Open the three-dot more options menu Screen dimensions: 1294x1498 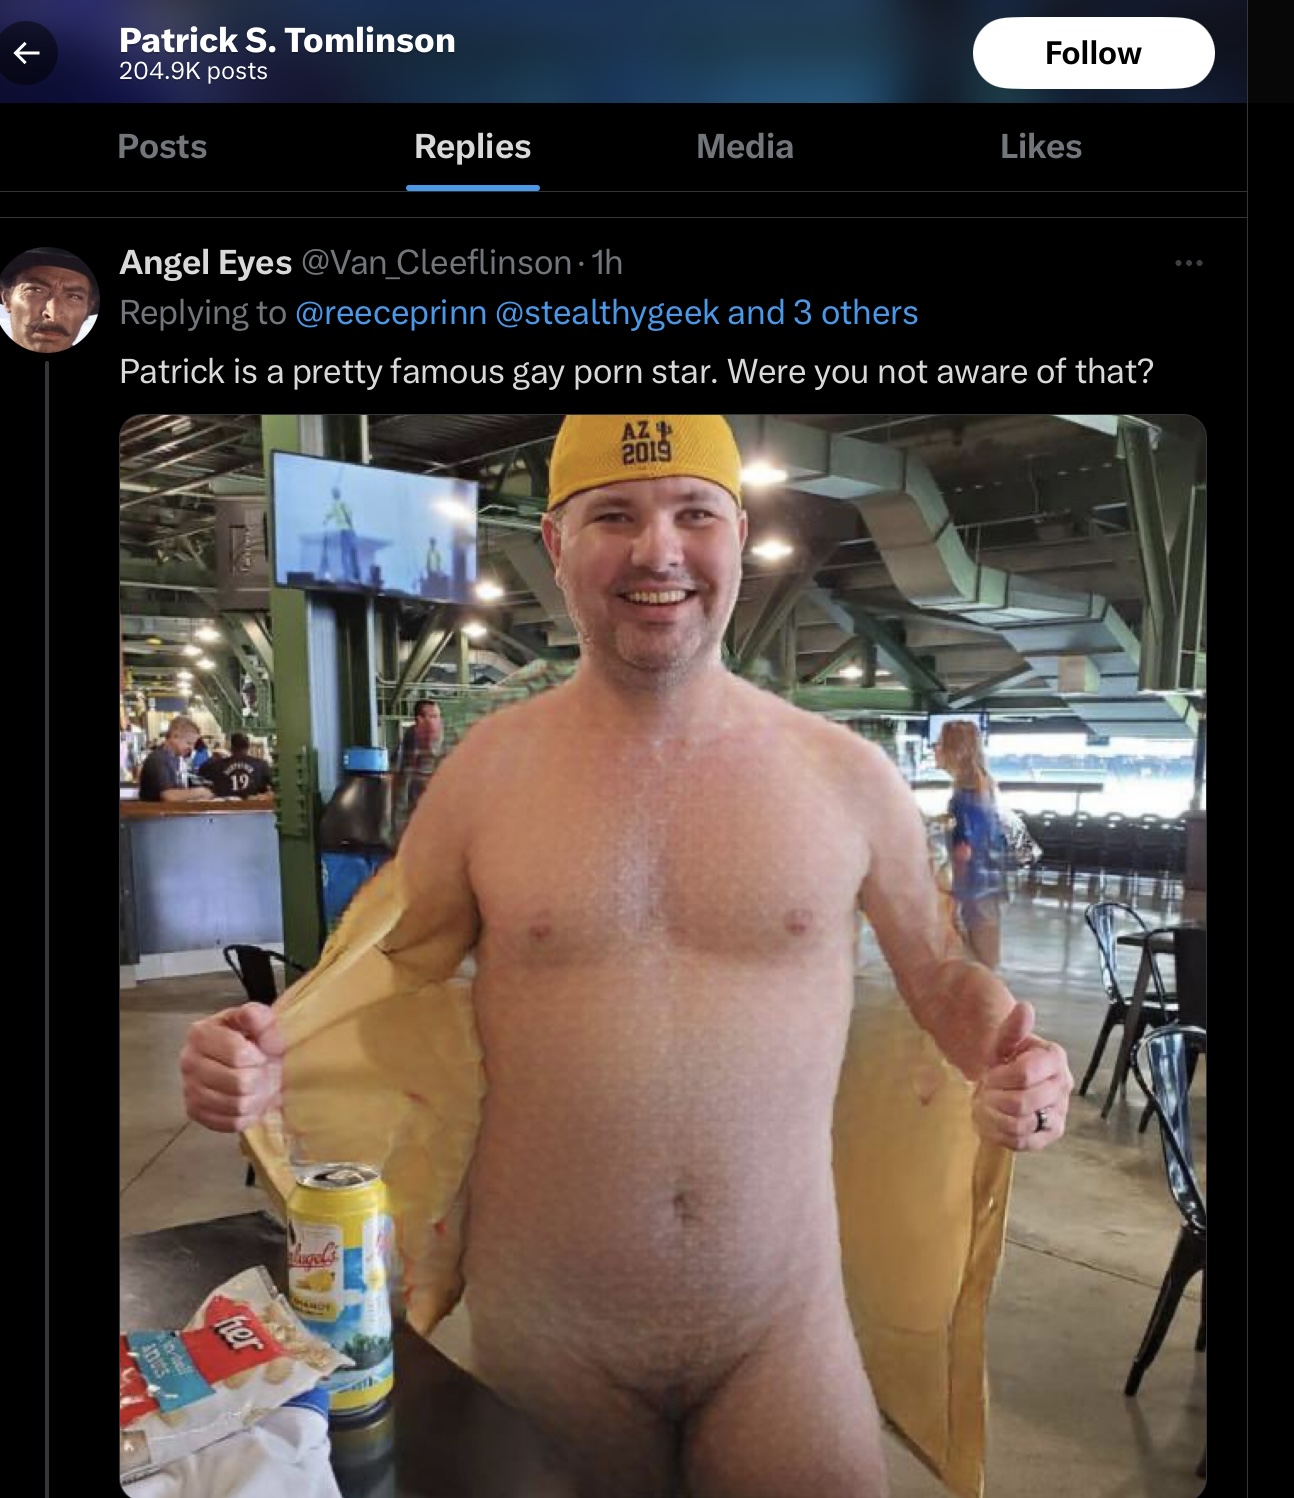click(x=1188, y=263)
